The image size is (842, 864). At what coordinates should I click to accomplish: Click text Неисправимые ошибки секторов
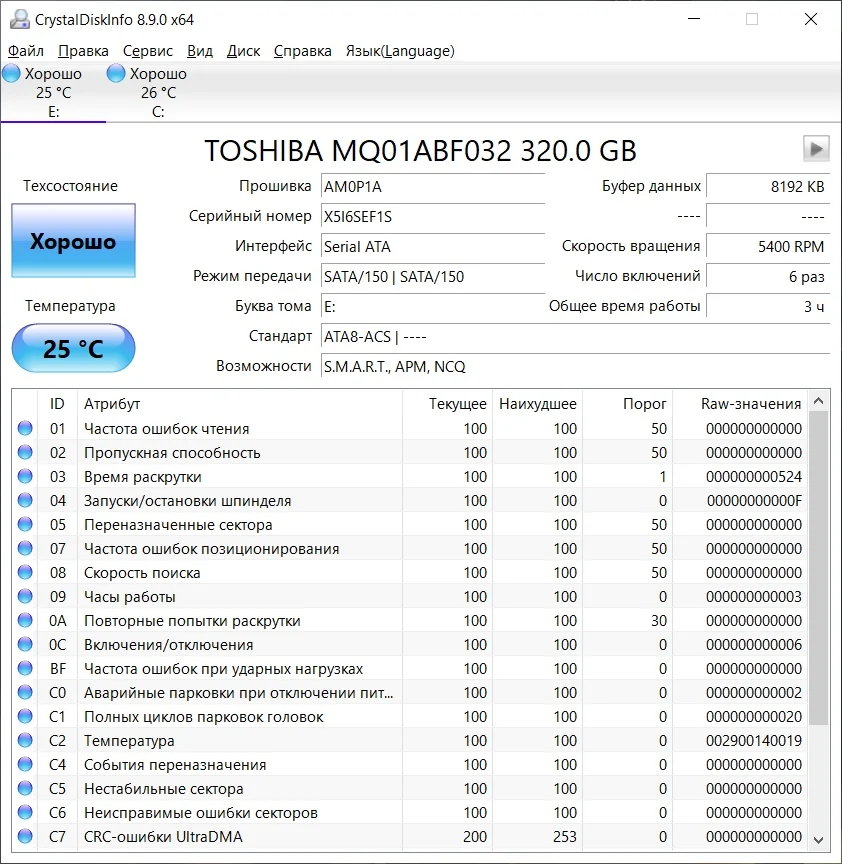coord(201,813)
